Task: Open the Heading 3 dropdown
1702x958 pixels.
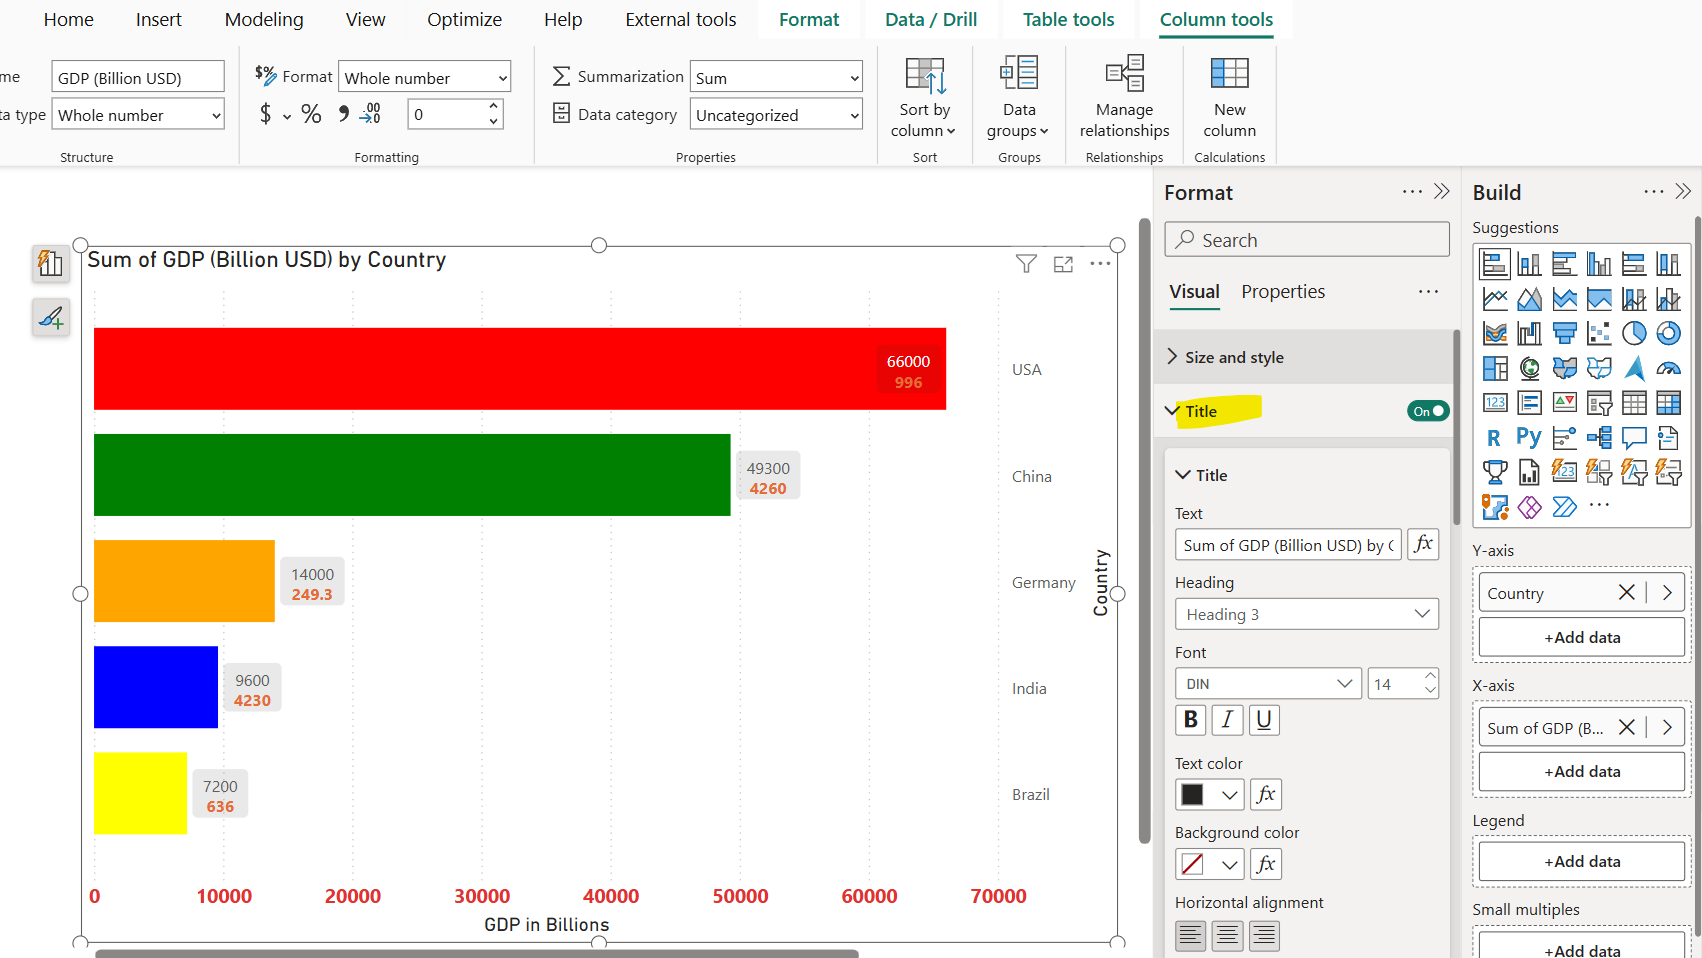Action: tap(1306, 613)
